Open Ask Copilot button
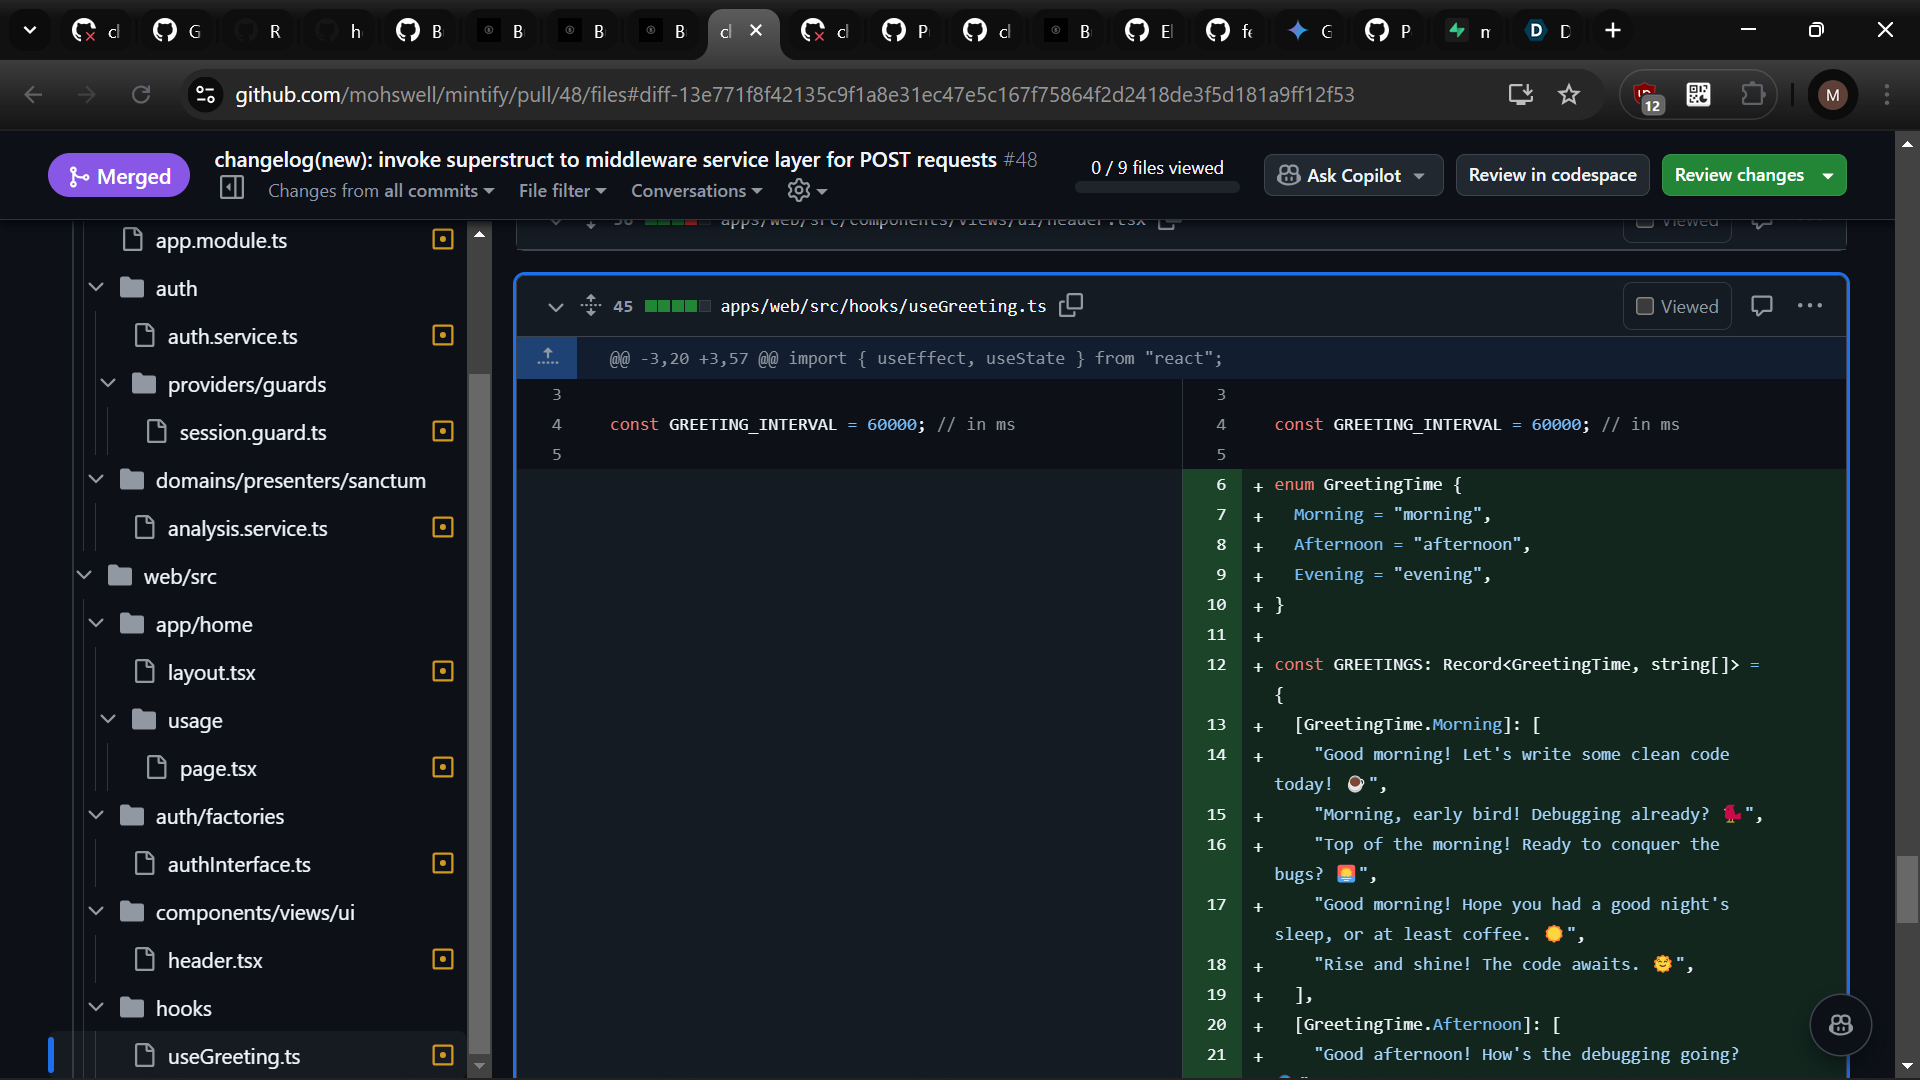1920x1080 pixels. point(1352,175)
